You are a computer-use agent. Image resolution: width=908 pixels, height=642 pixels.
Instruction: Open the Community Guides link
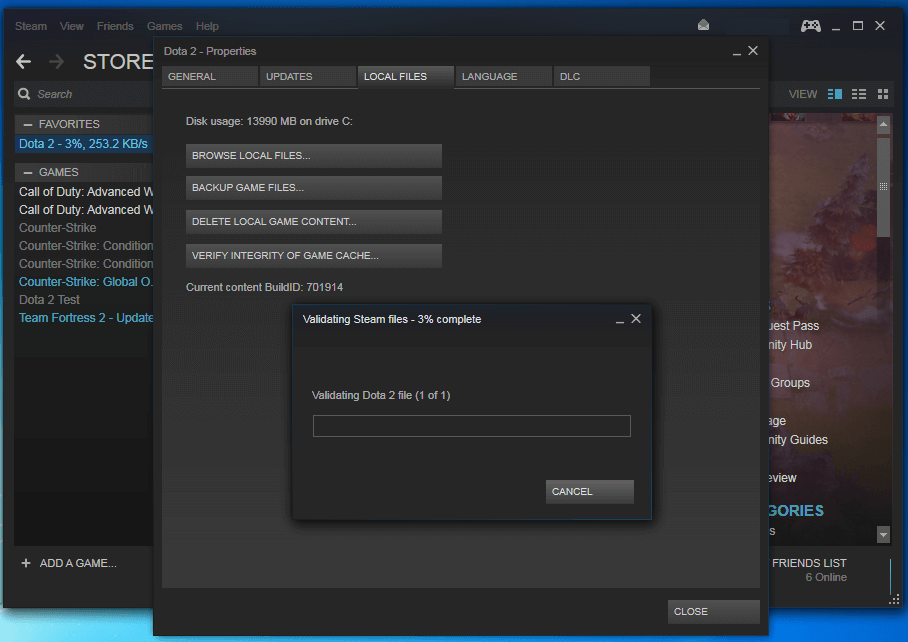pos(798,440)
